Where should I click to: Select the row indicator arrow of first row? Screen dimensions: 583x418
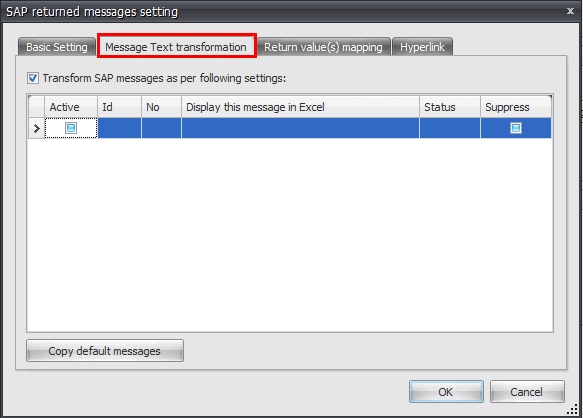(x=36, y=128)
